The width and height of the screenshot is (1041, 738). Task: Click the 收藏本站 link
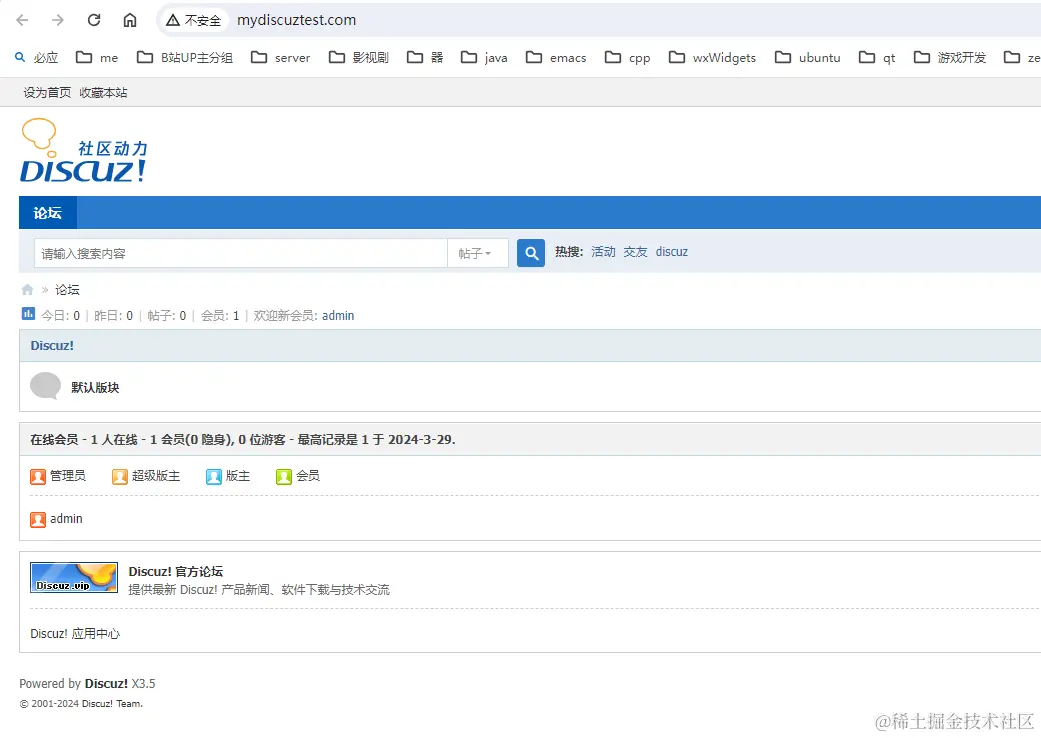pos(103,92)
